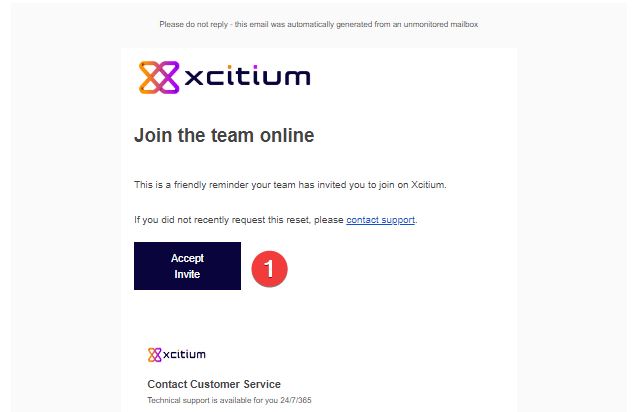Click the small footer xcitium wordmark

pos(184,354)
